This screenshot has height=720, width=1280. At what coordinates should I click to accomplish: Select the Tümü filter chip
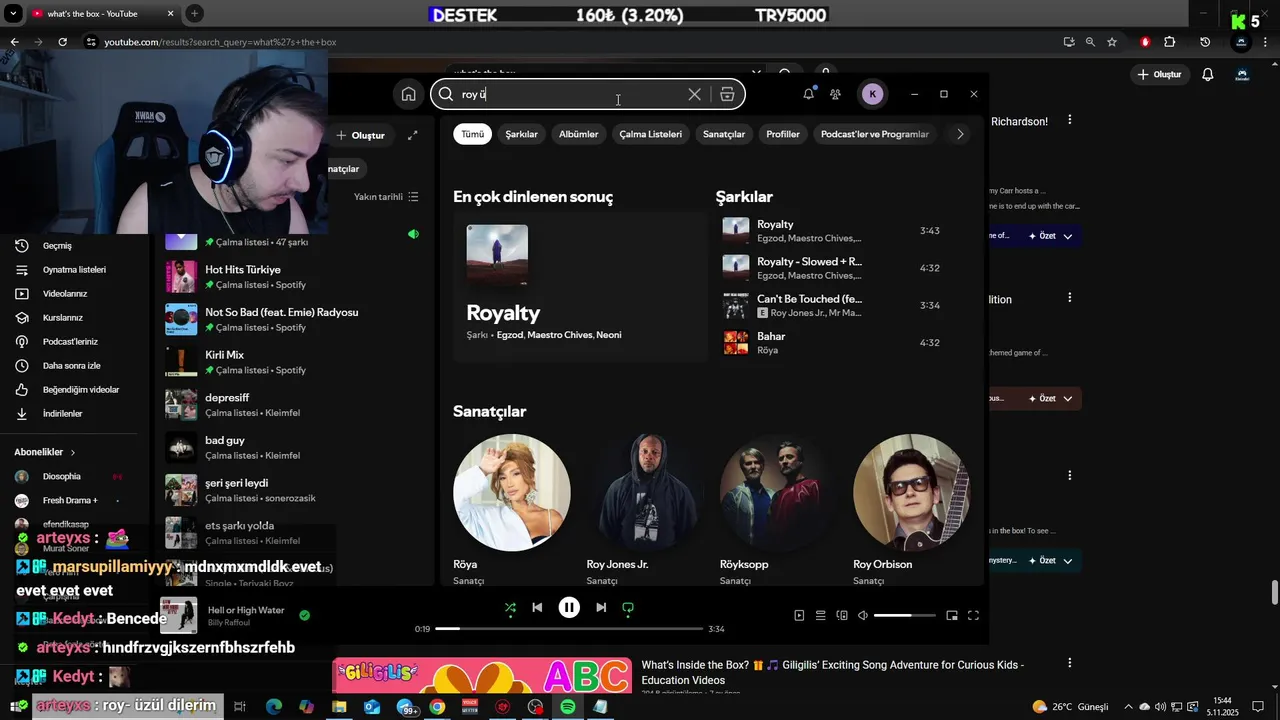[x=472, y=134]
